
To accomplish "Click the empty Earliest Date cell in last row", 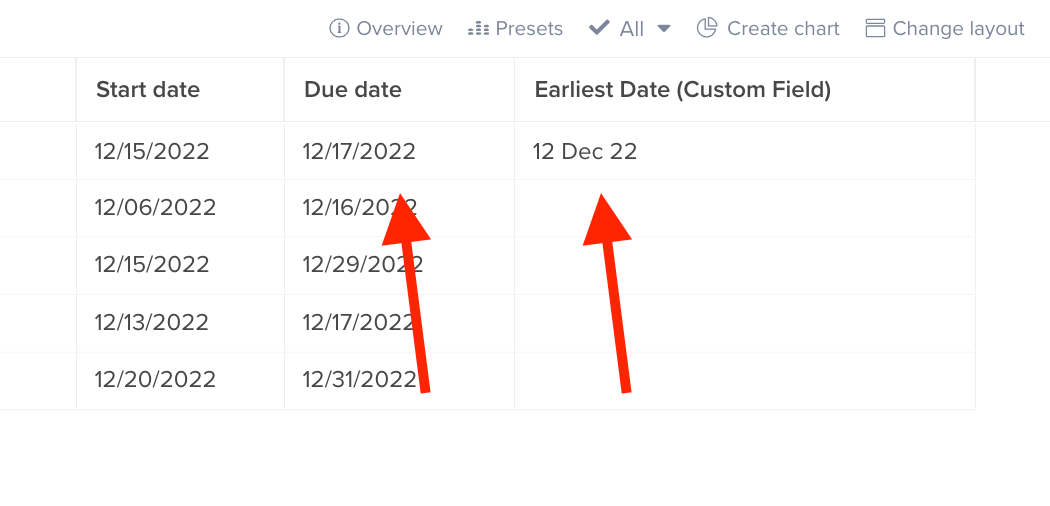I will (x=744, y=380).
